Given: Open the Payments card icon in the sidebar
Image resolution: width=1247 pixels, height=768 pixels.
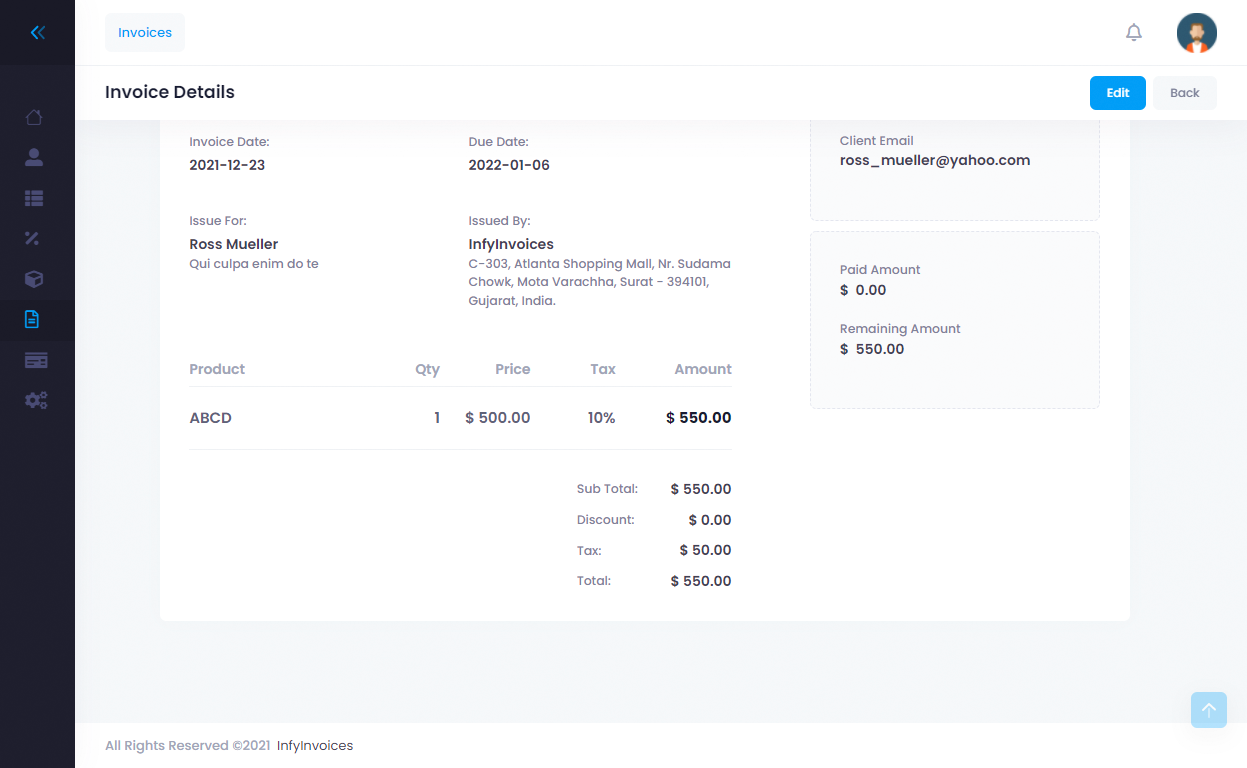Looking at the screenshot, I should click(x=36, y=360).
